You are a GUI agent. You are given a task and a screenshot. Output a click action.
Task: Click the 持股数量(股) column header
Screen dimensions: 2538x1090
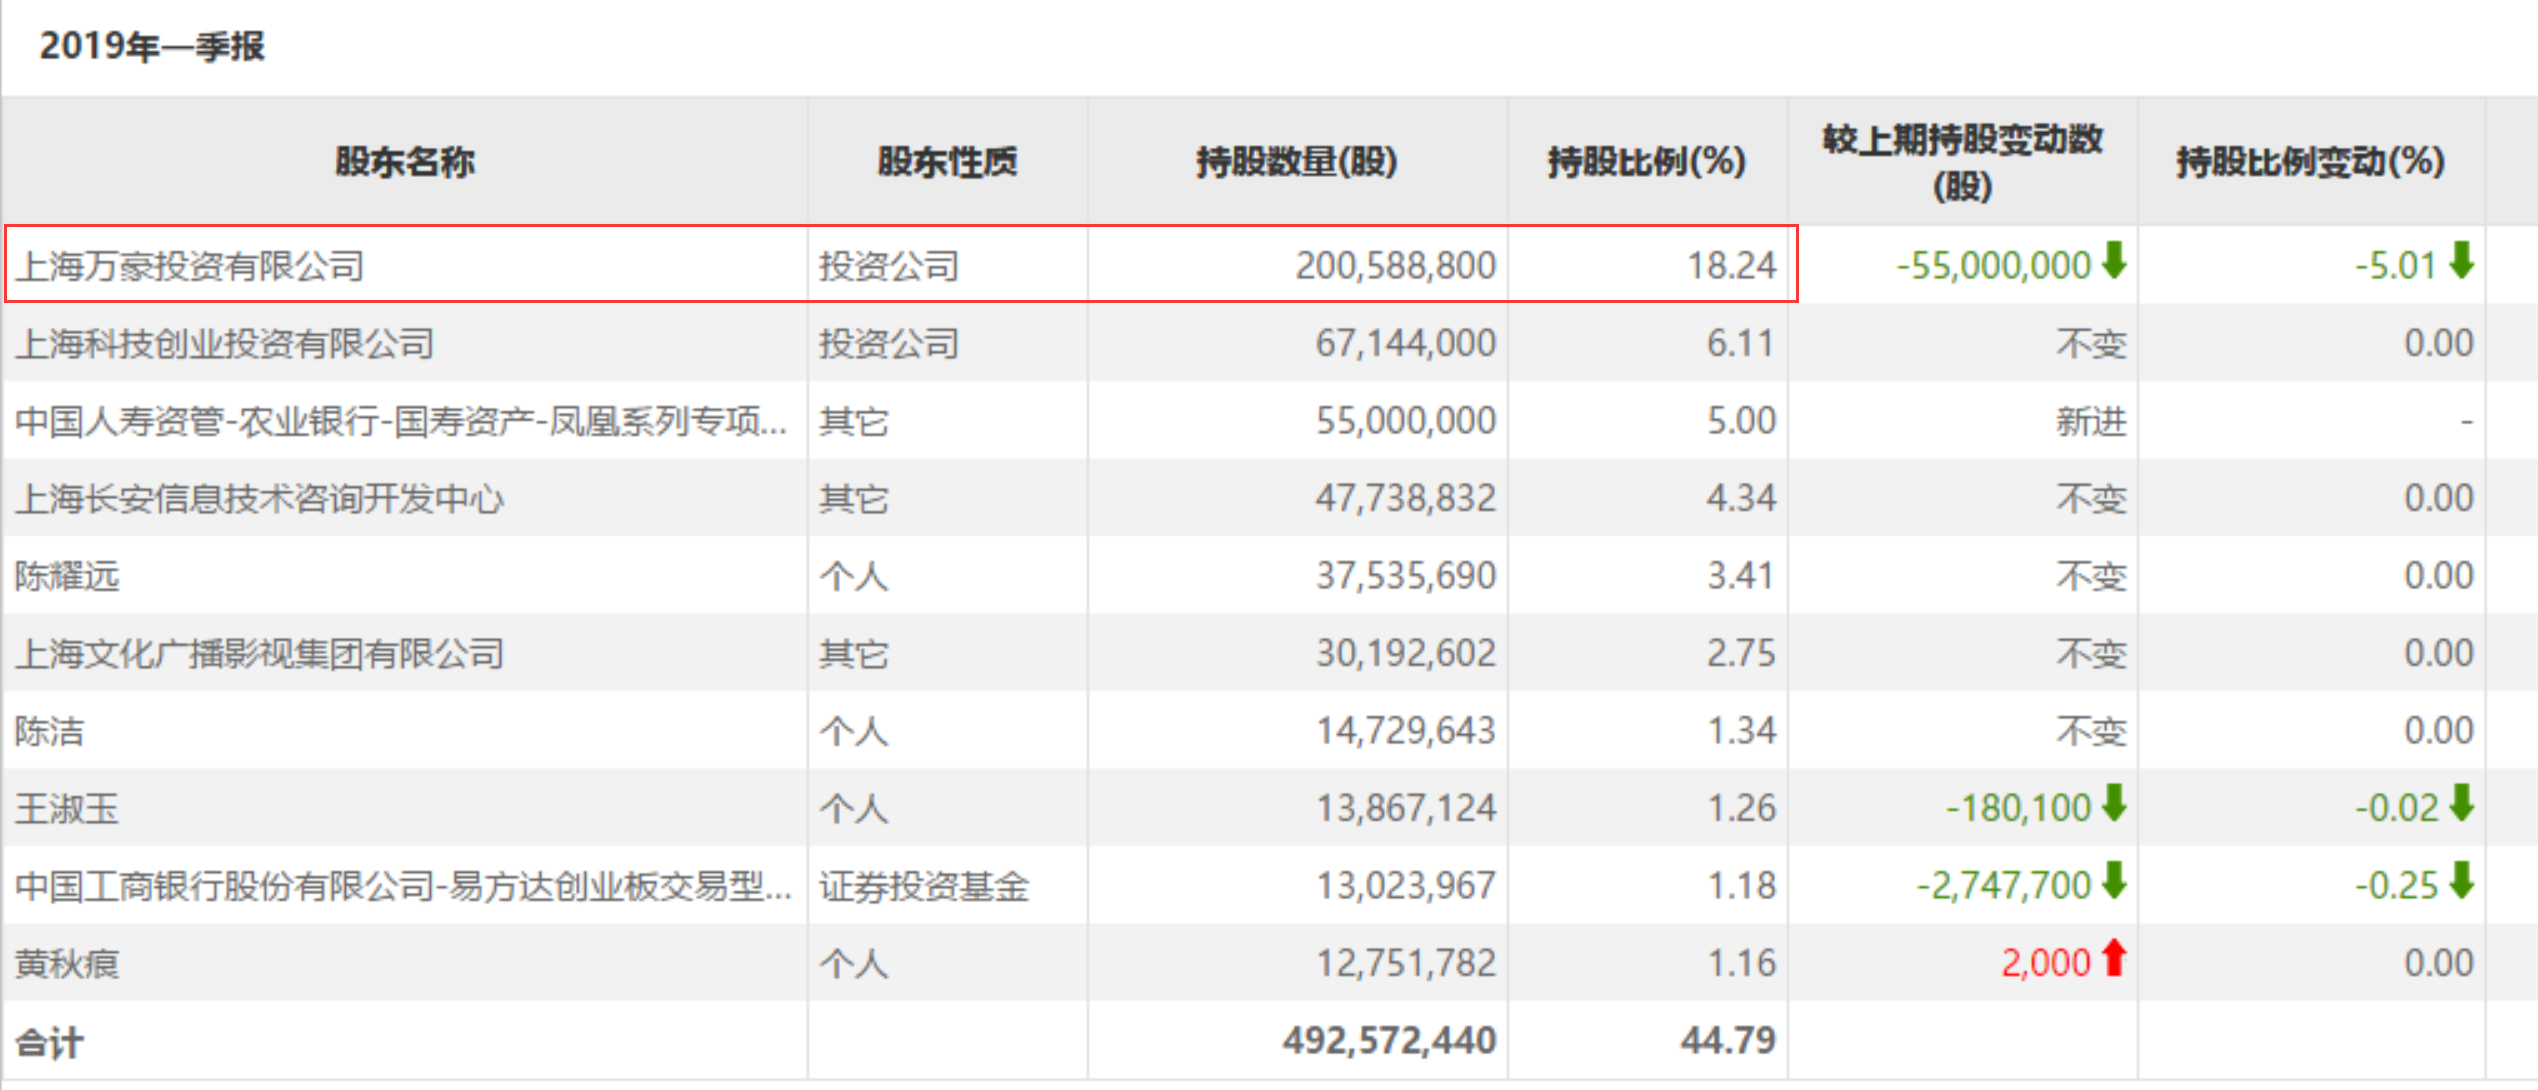click(1296, 161)
